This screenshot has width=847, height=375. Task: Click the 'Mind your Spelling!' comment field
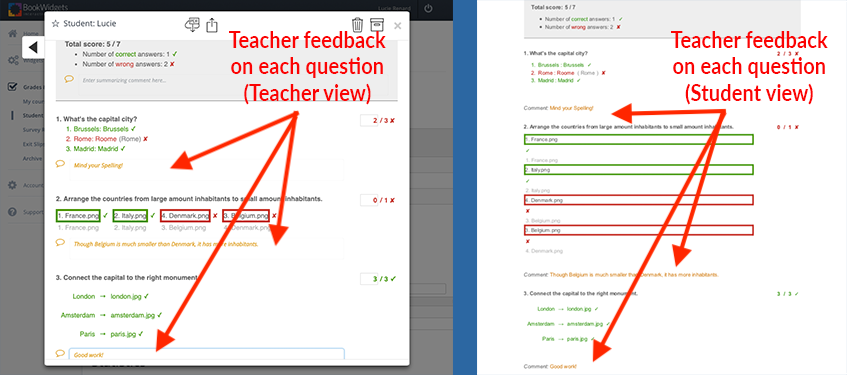tap(206, 169)
